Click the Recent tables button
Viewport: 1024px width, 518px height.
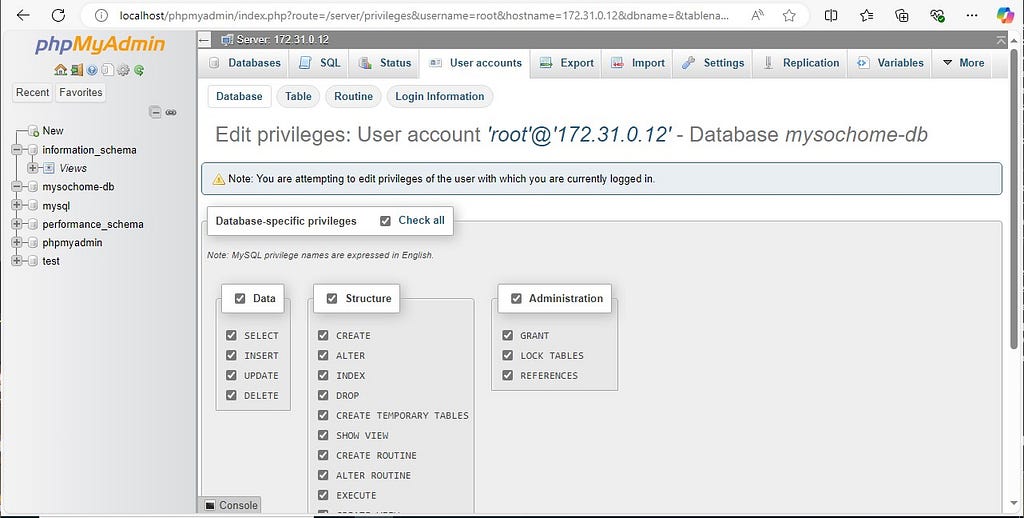33,93
